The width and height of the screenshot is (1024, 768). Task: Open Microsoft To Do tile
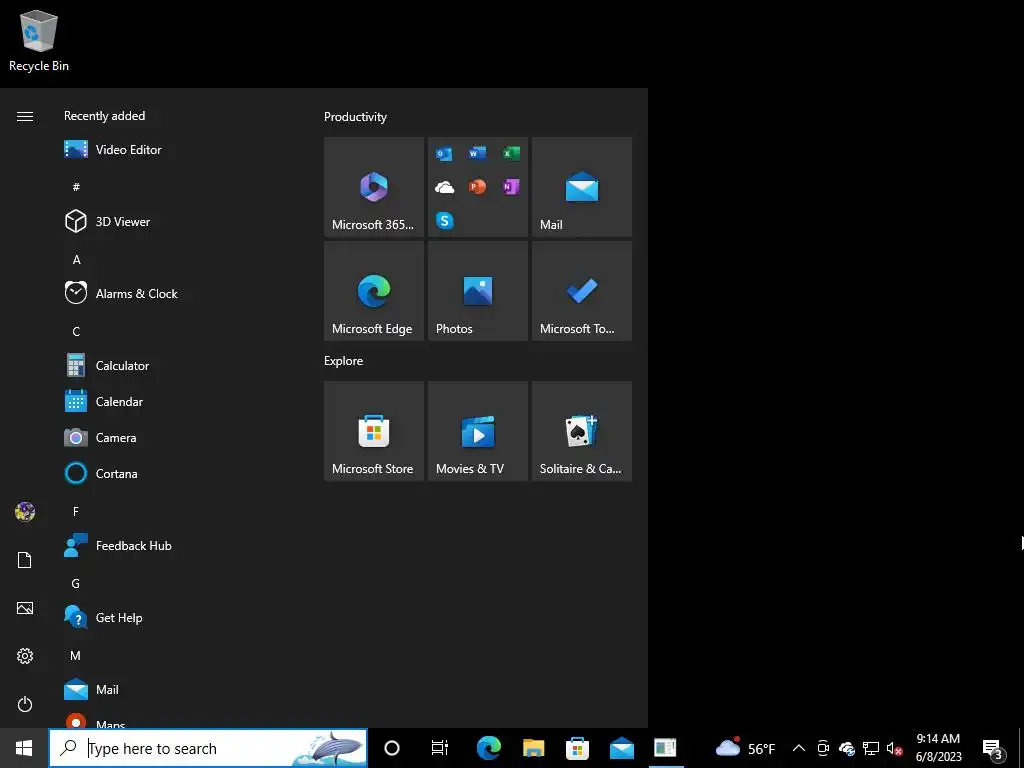581,291
